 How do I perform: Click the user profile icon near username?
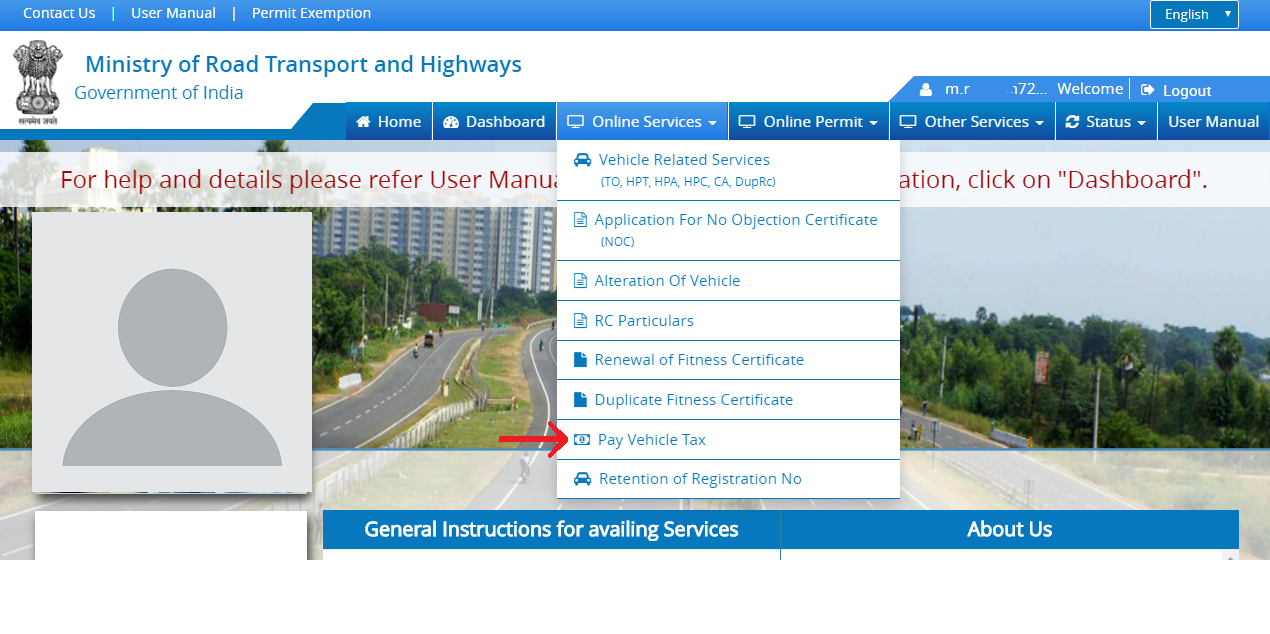coord(926,90)
